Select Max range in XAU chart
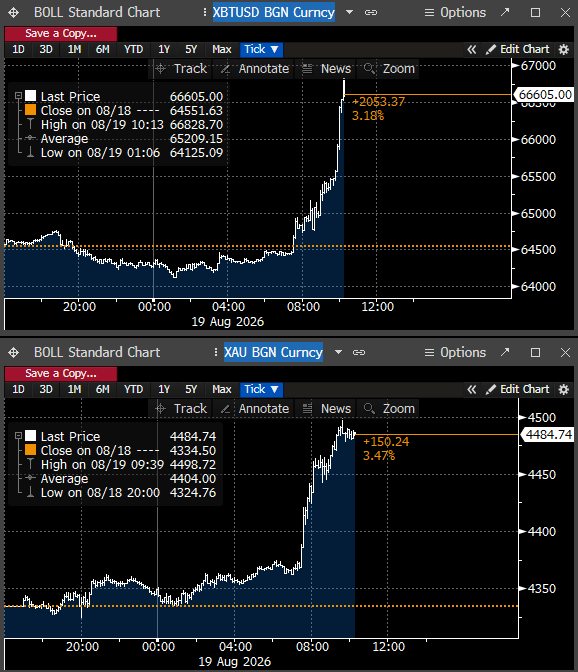The image size is (578, 672). click(222, 389)
